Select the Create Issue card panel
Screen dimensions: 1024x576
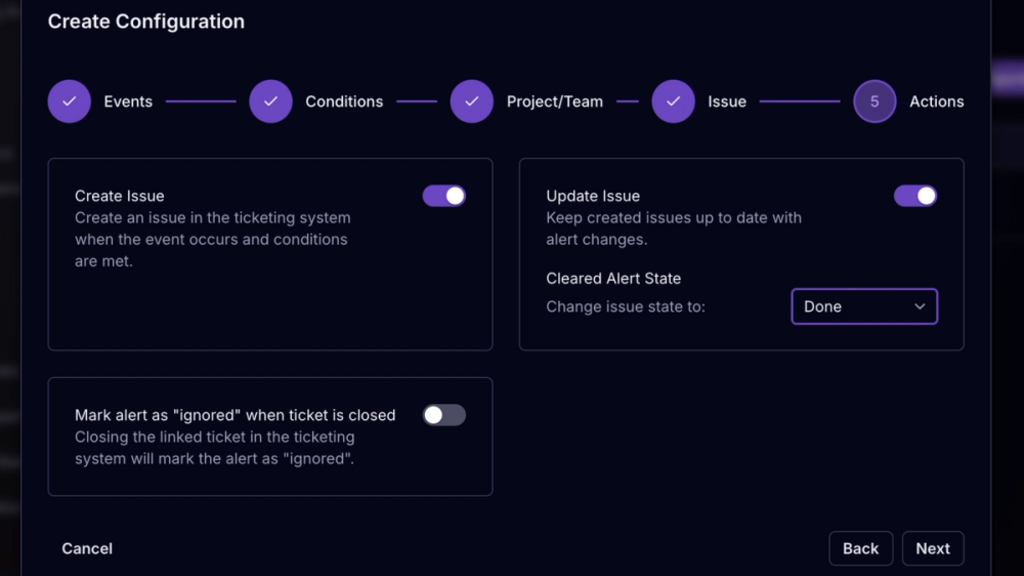click(270, 253)
